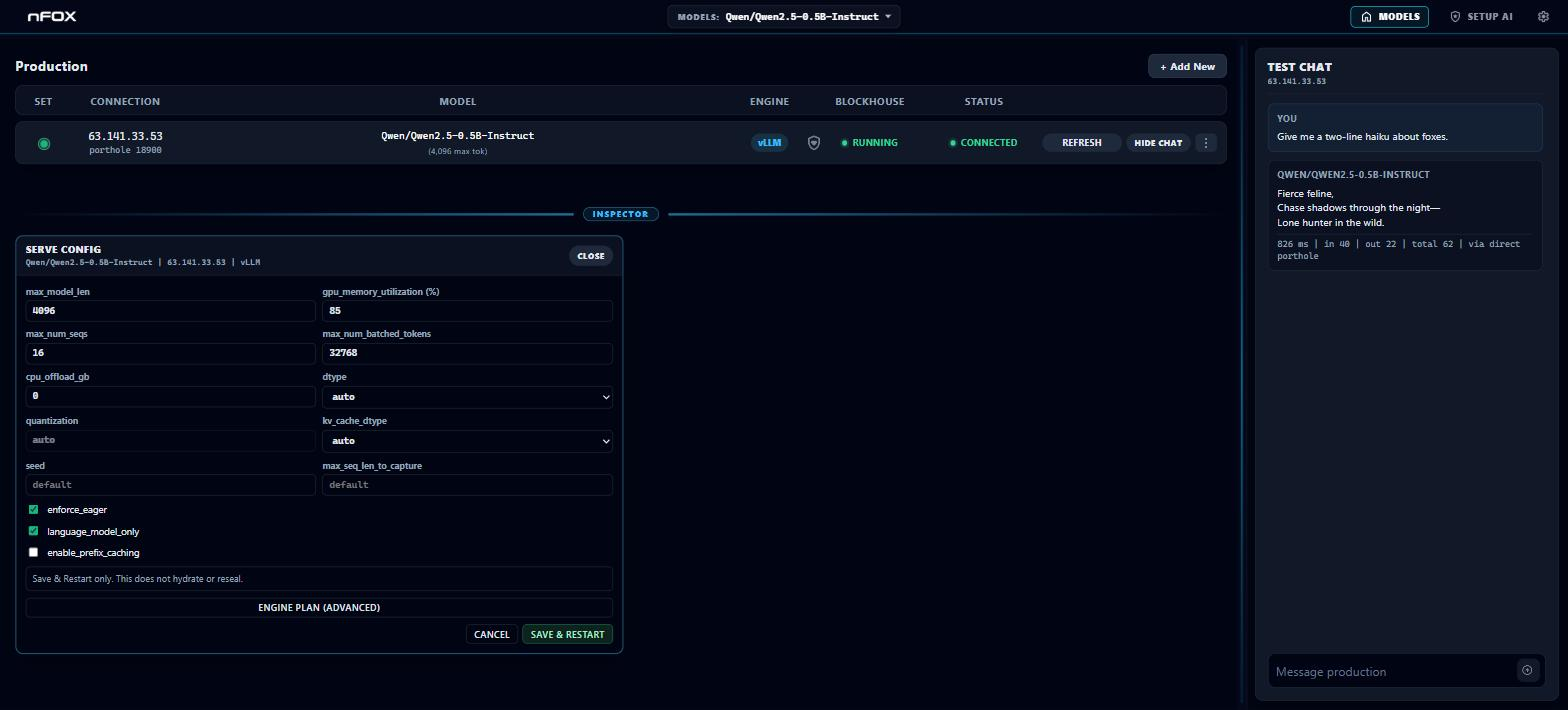Image resolution: width=1568 pixels, height=710 pixels.
Task: Close the Serve Config panel
Action: [x=591, y=256]
